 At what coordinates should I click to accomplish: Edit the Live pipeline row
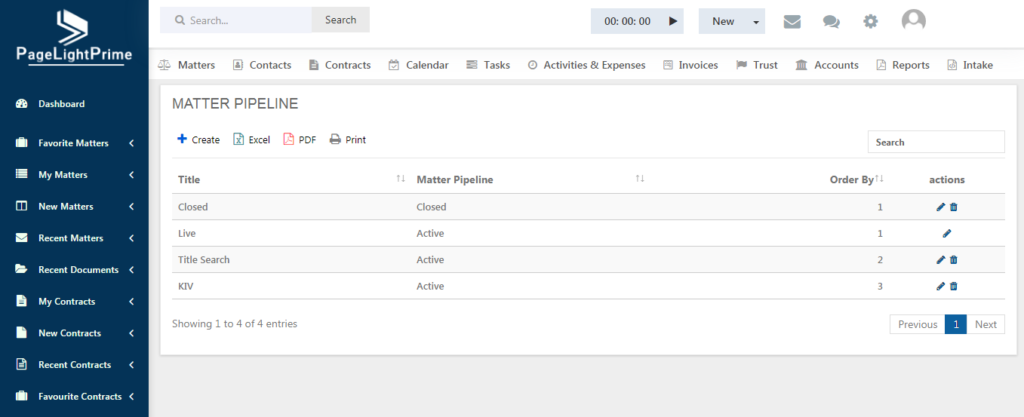tap(947, 233)
